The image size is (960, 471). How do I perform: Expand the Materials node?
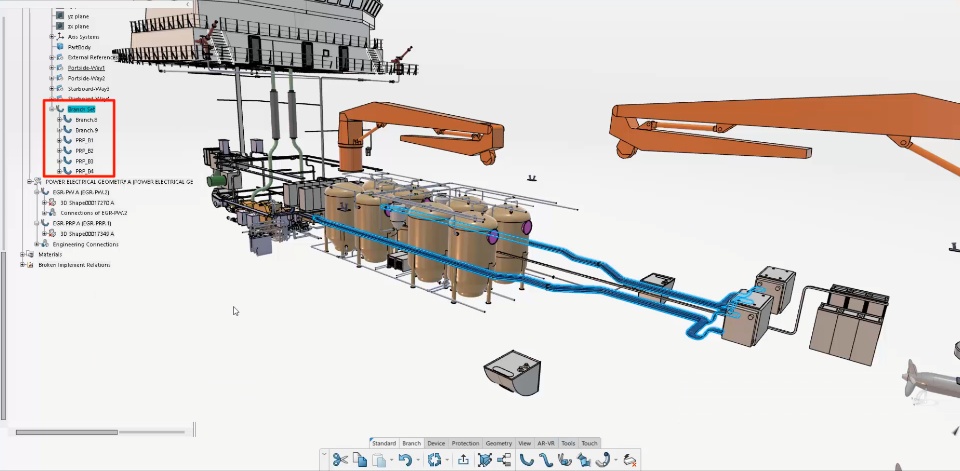tap(22, 254)
